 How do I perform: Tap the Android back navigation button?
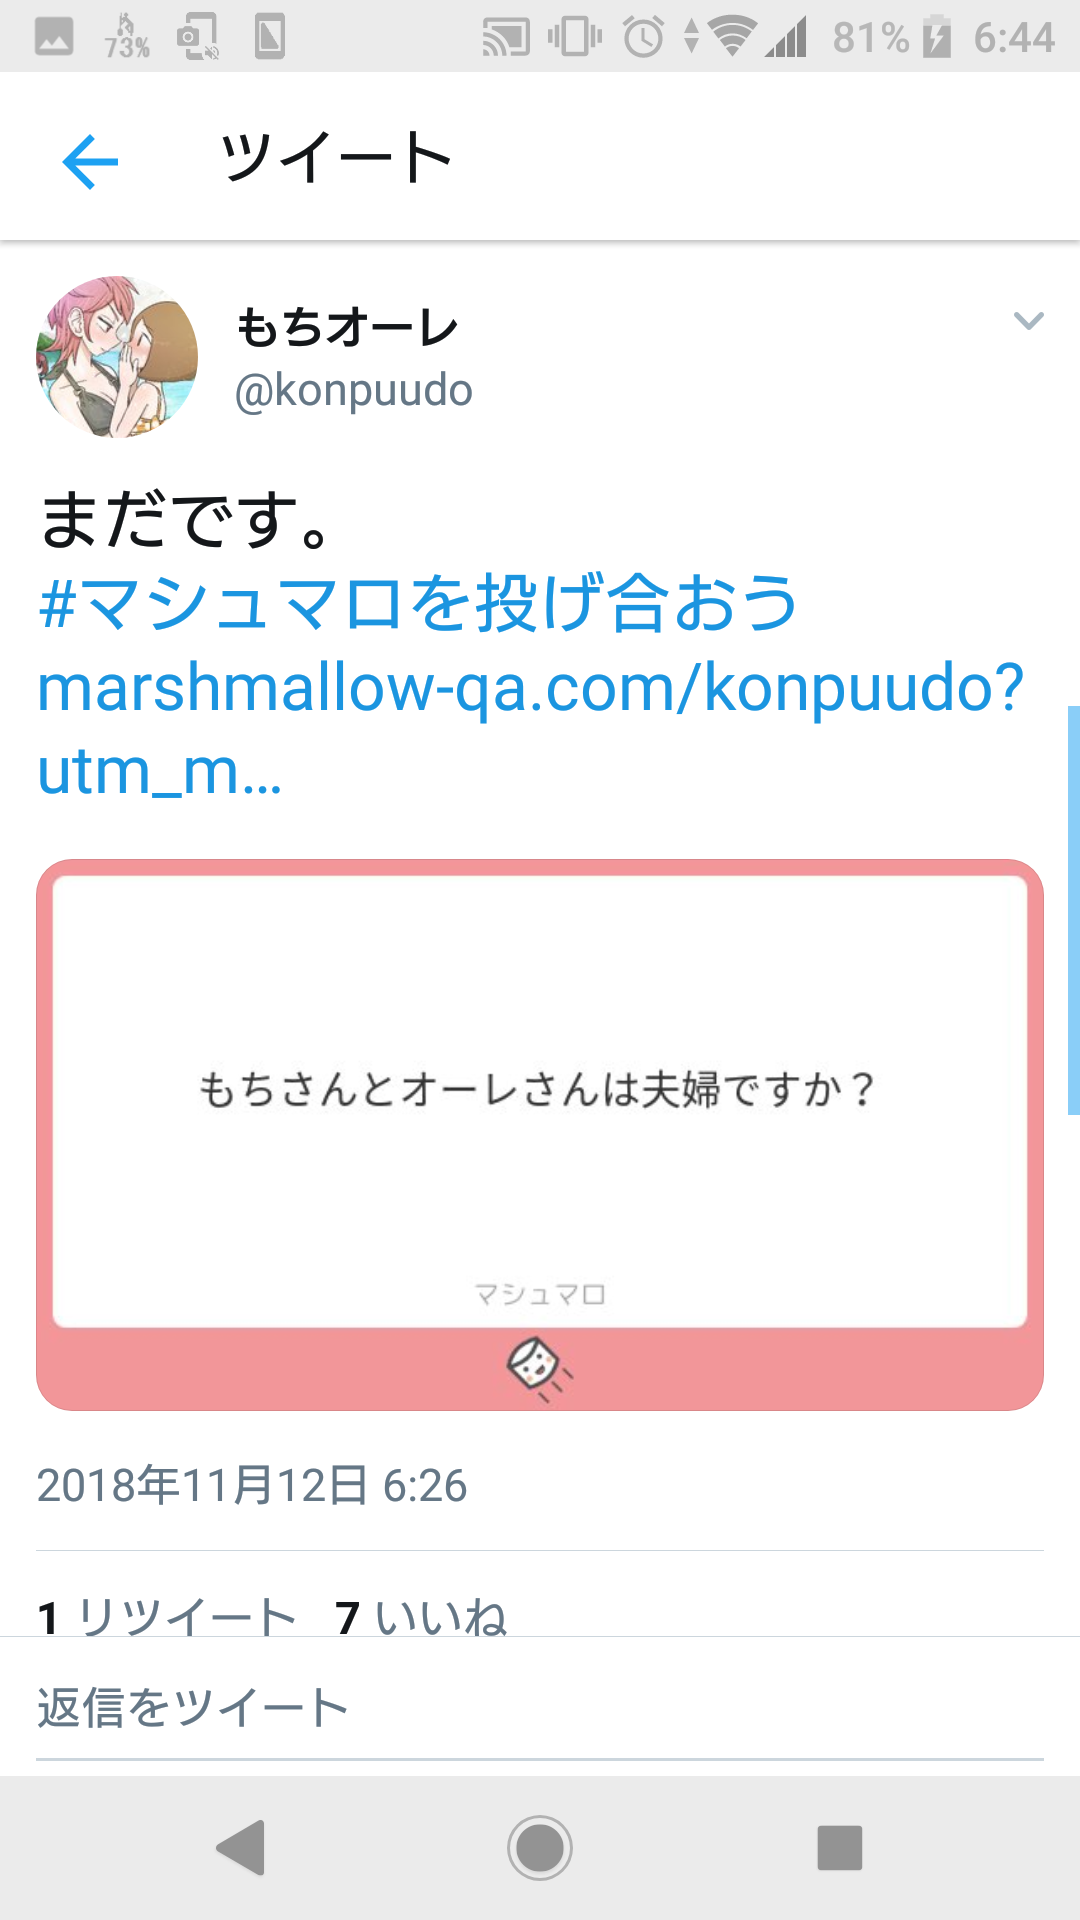coord(241,1847)
